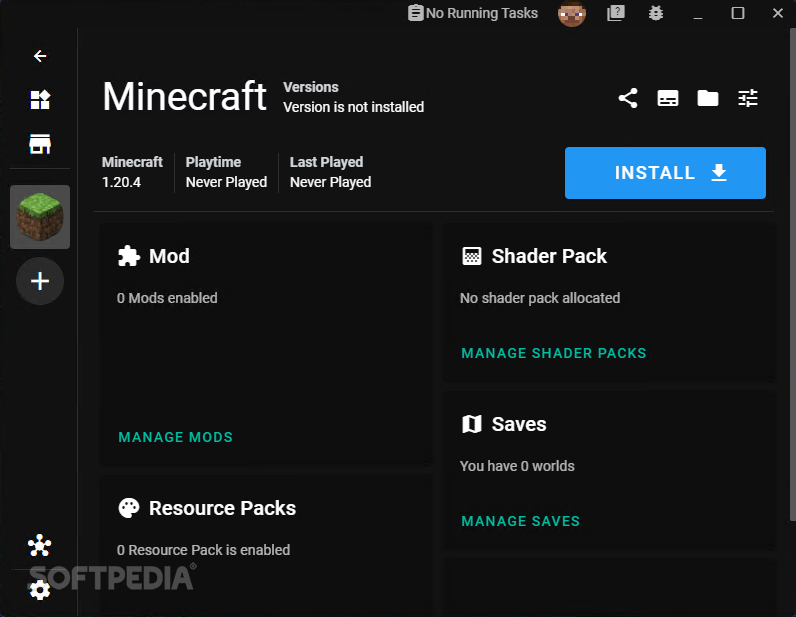This screenshot has height=617, width=796.
Task: Click the Shader Pack card icon
Action: 472,256
